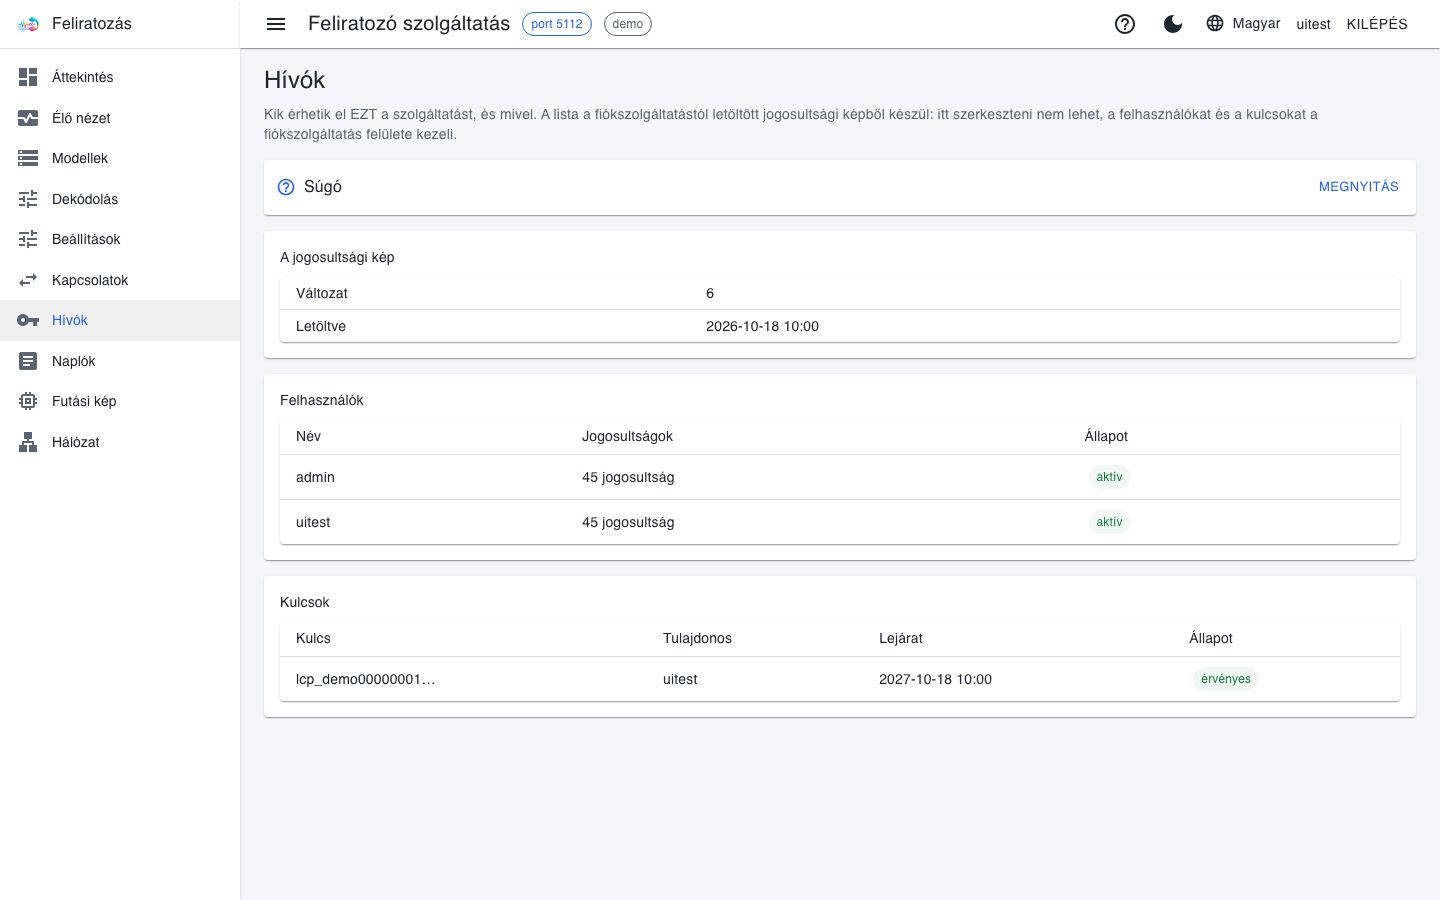This screenshot has width=1440, height=900.
Task: Click the Súgó question mark icon
Action: 286,187
